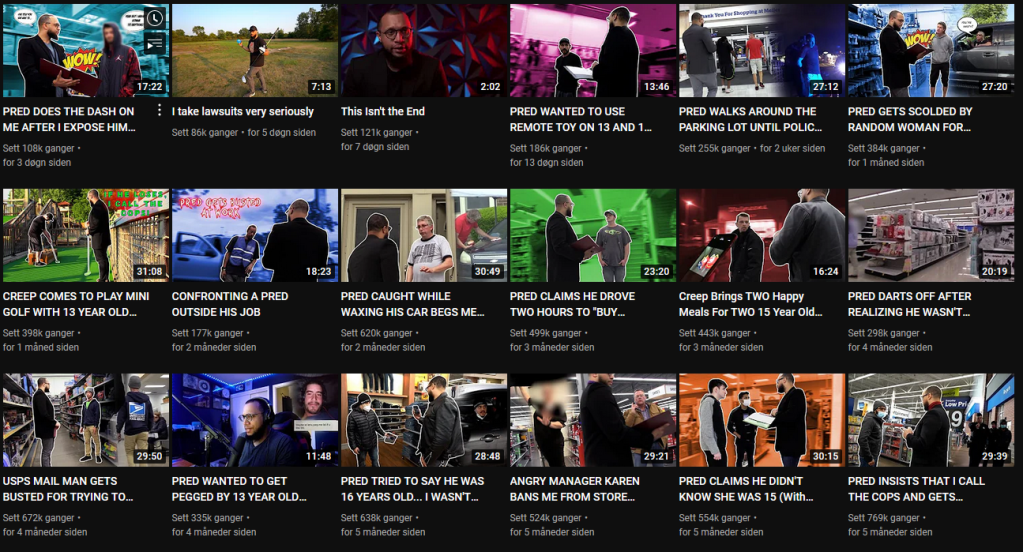Open the golf field video thumbnail
The width and height of the screenshot is (1023, 552).
click(254, 50)
